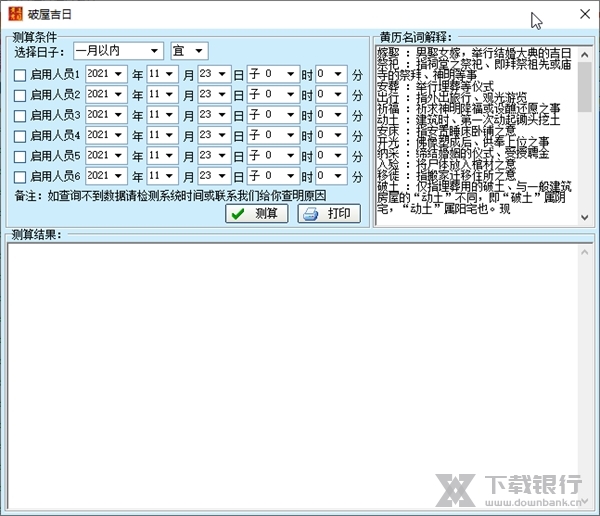
Task: Open the 一月以内 date range dropdown
Action: [x=118, y=51]
